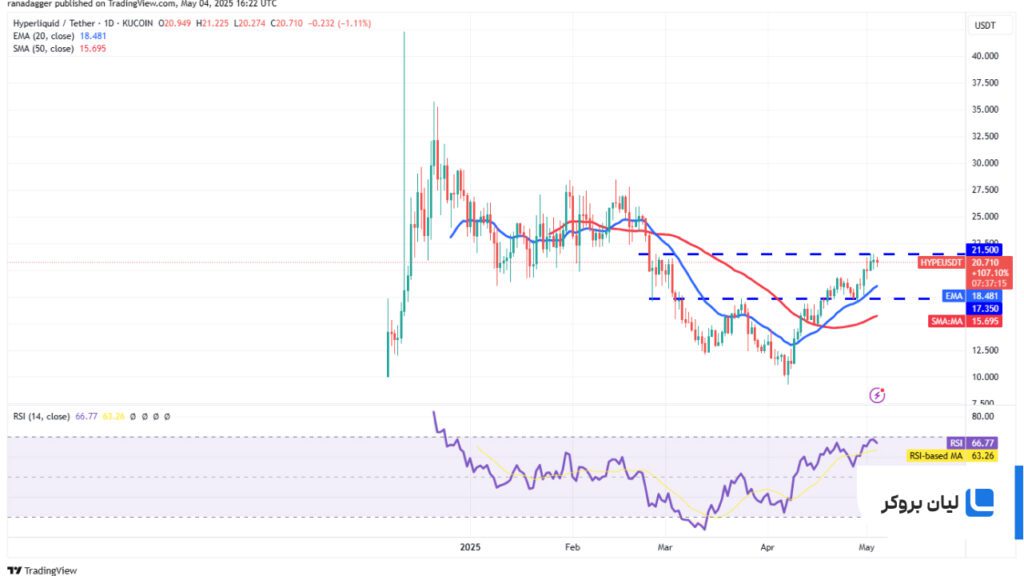Click the 21.500 blue price label
This screenshot has height=576, width=1024.
coord(984,250)
